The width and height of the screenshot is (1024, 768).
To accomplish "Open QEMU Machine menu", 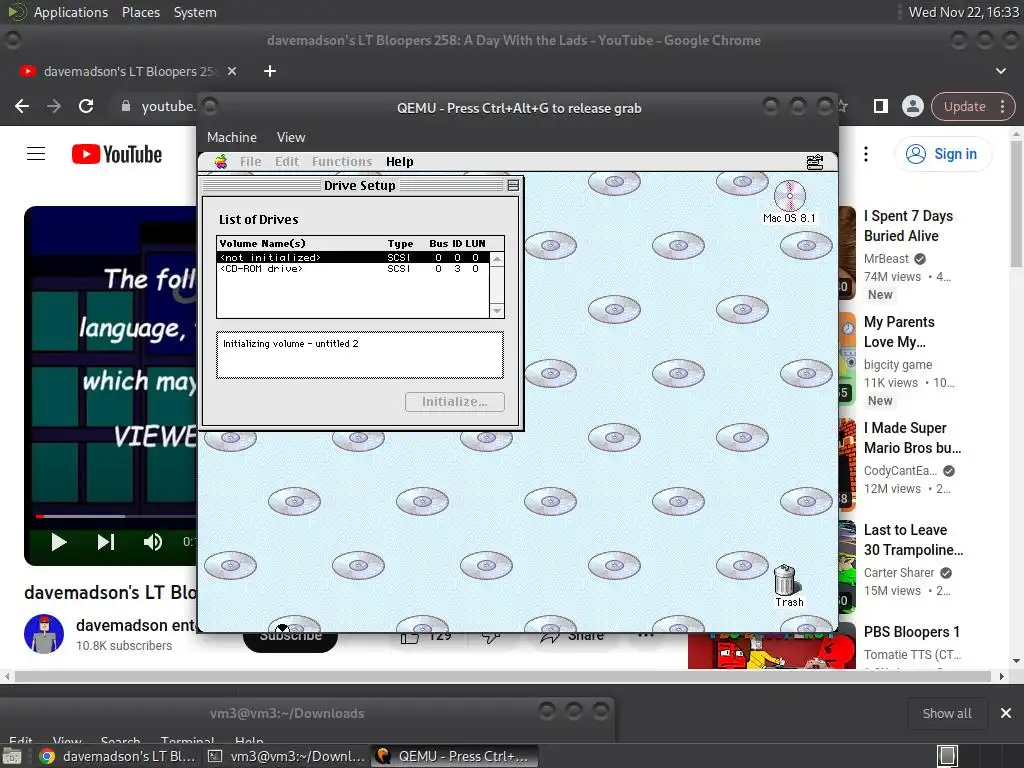I will [x=232, y=137].
